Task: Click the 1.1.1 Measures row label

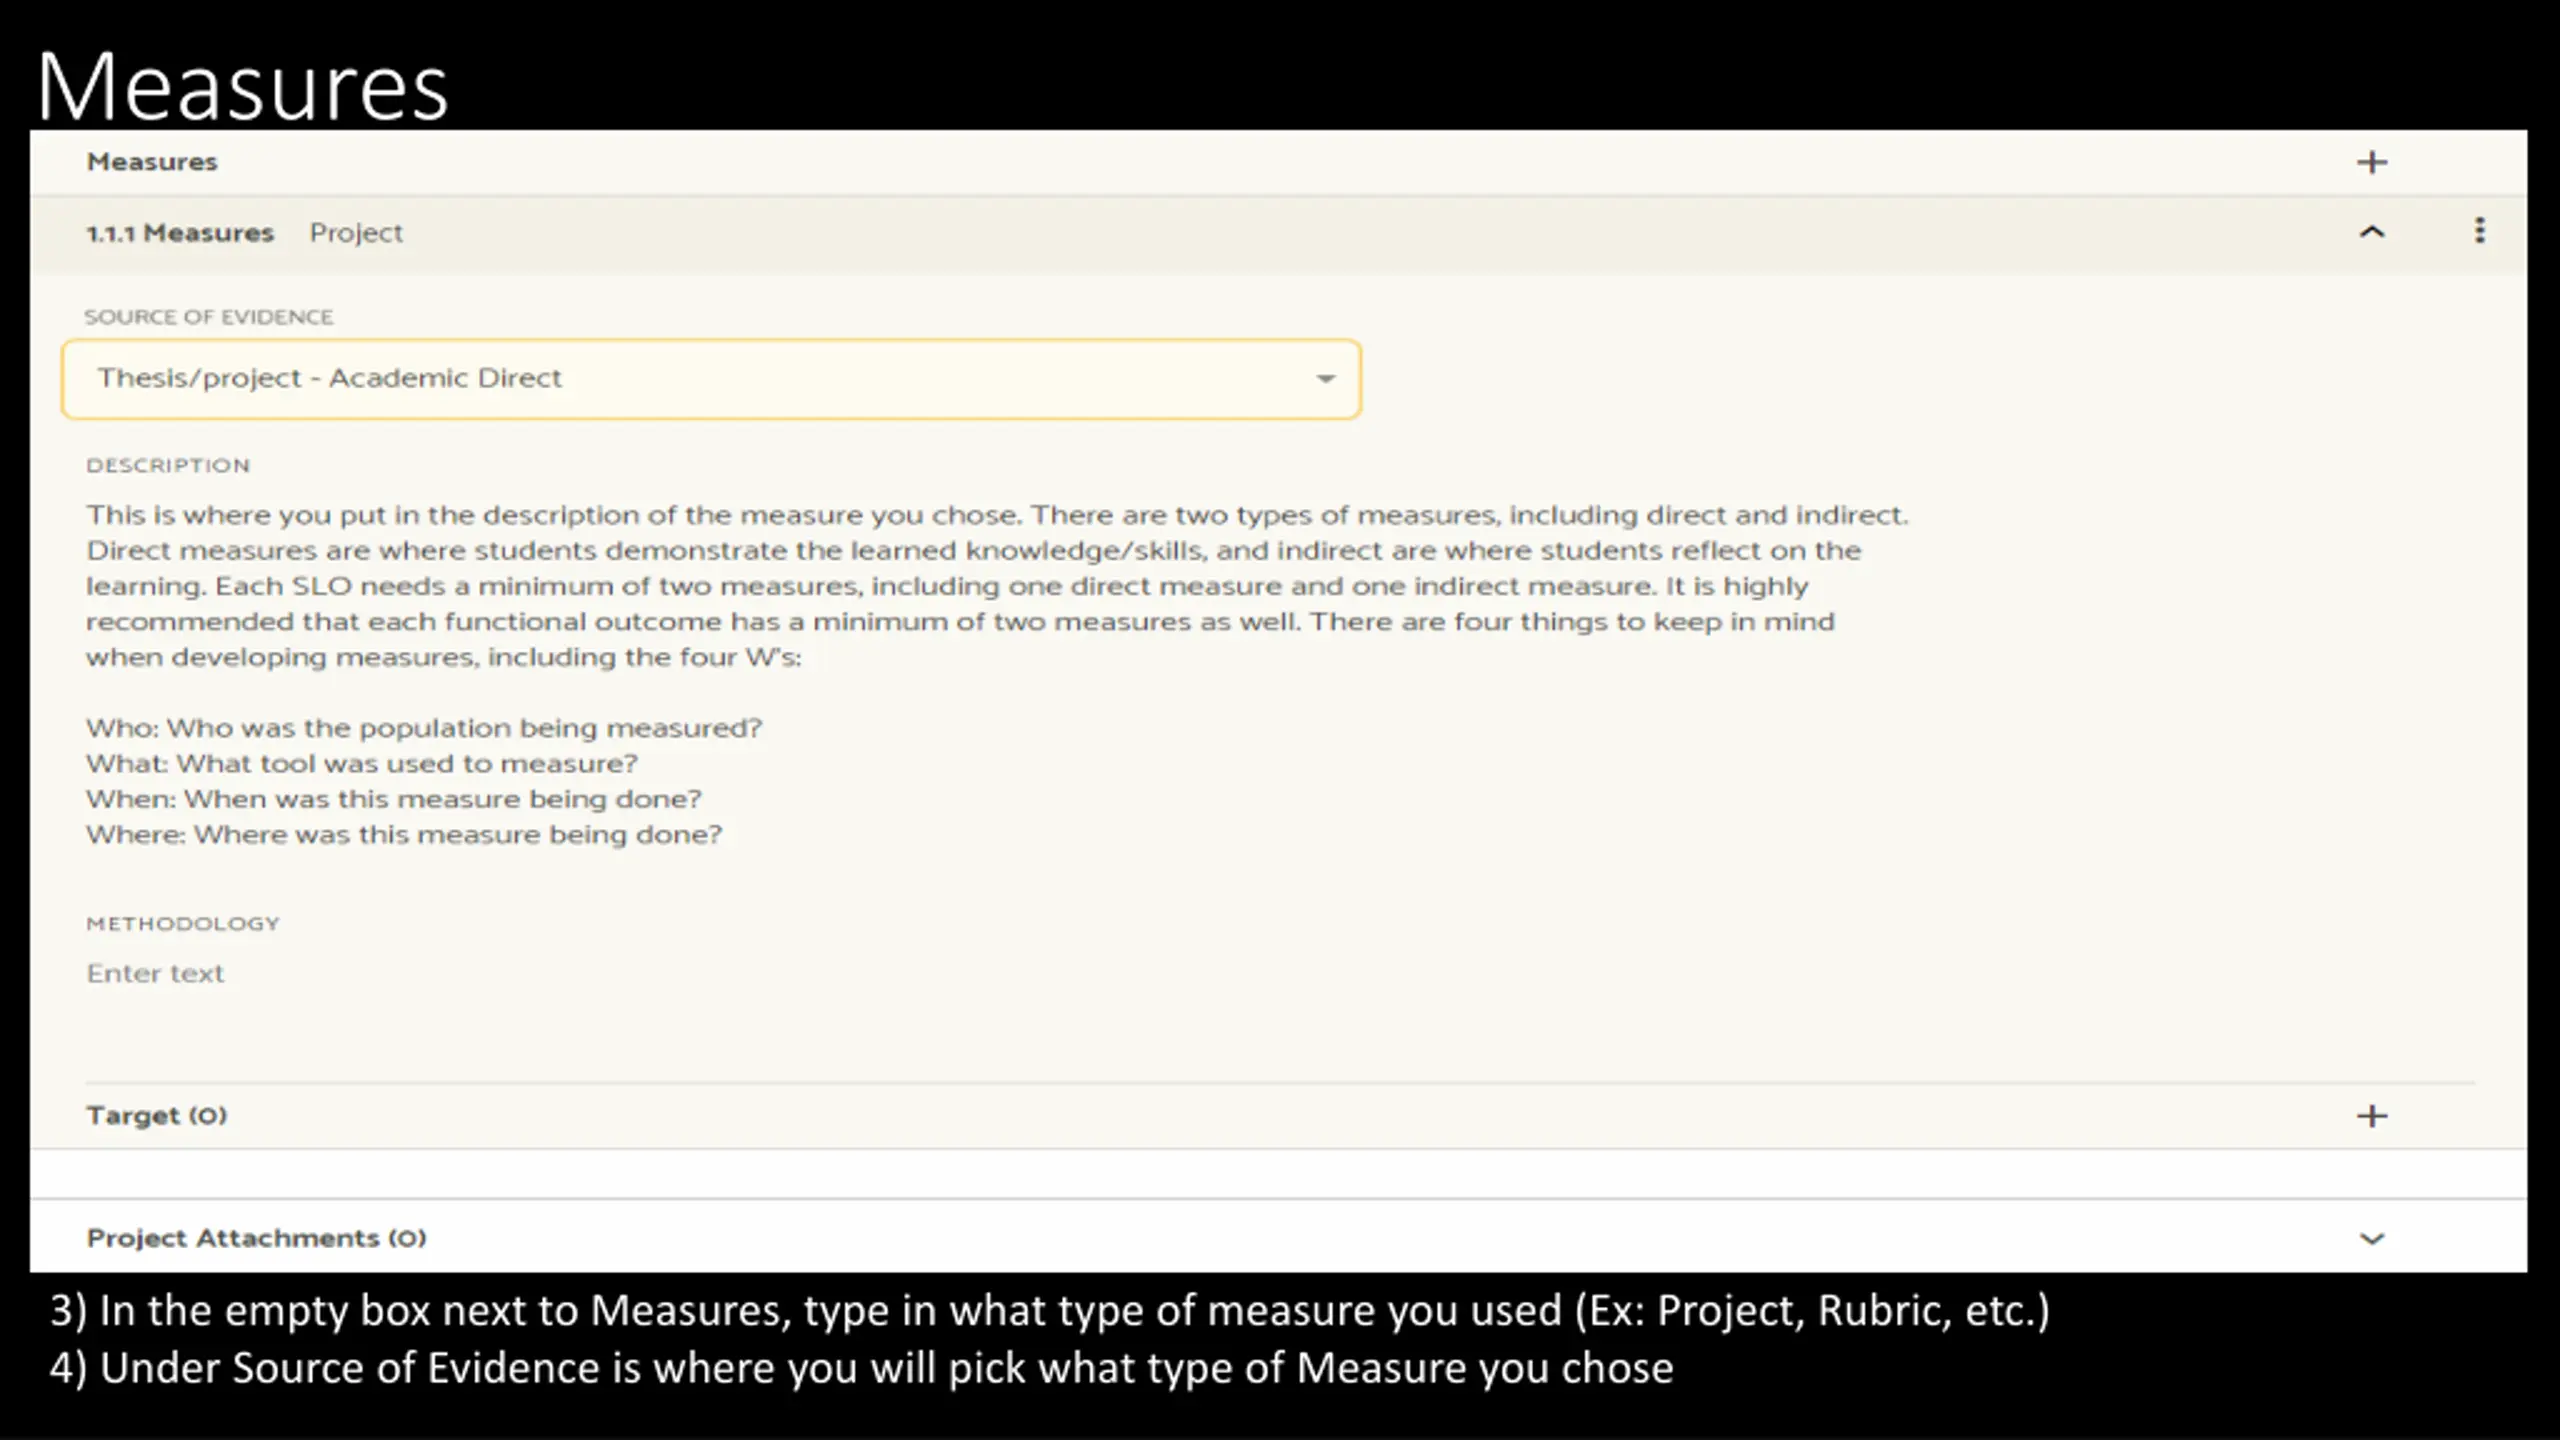Action: coord(180,233)
